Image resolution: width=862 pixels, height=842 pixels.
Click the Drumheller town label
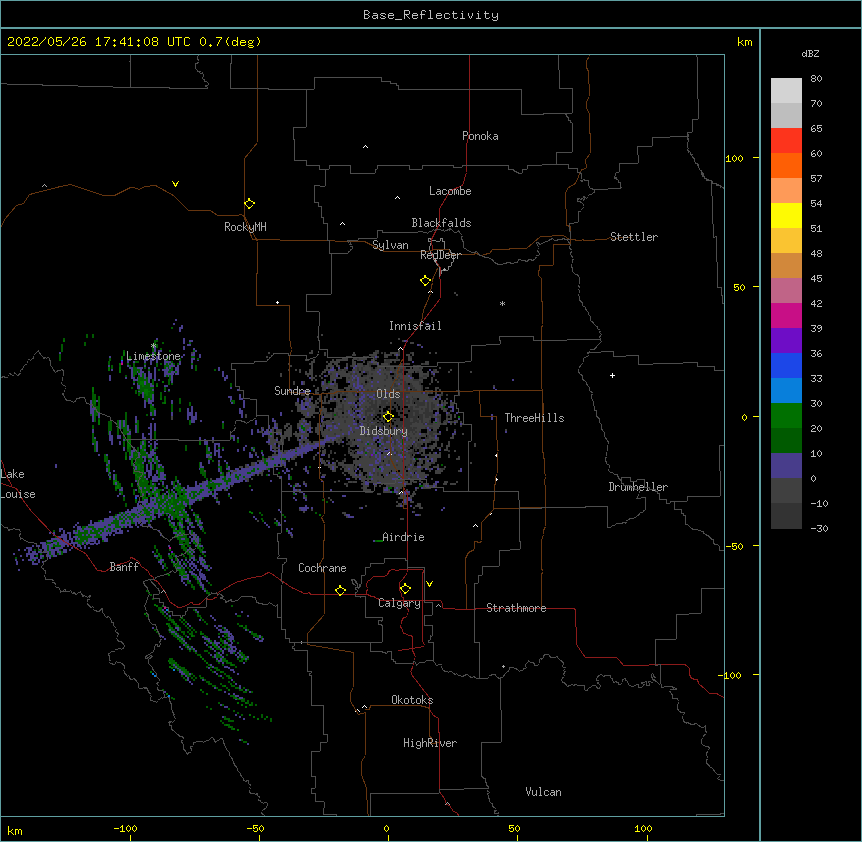[638, 487]
